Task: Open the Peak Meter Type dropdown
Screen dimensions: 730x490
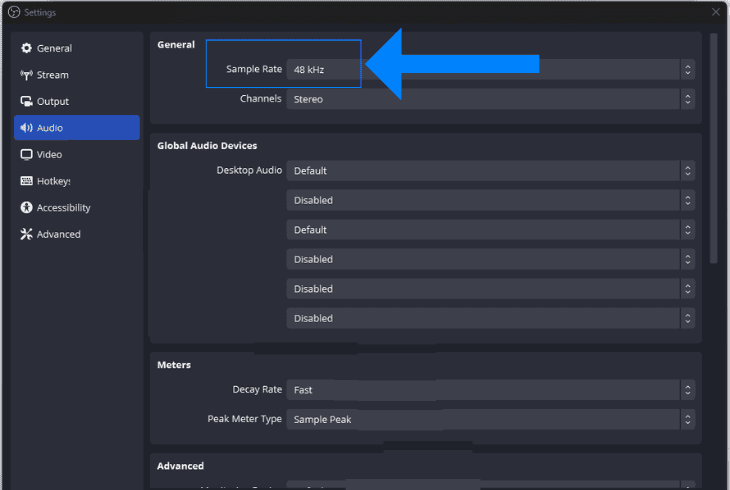Action: tap(491, 420)
